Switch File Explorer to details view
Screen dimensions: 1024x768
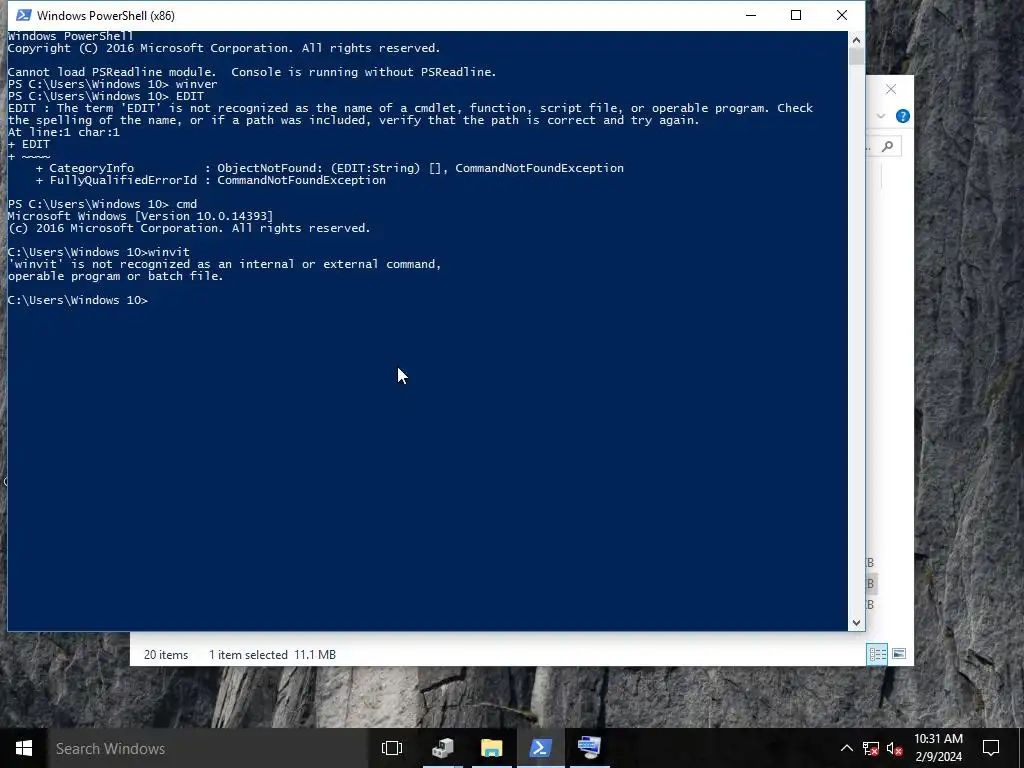pos(877,654)
